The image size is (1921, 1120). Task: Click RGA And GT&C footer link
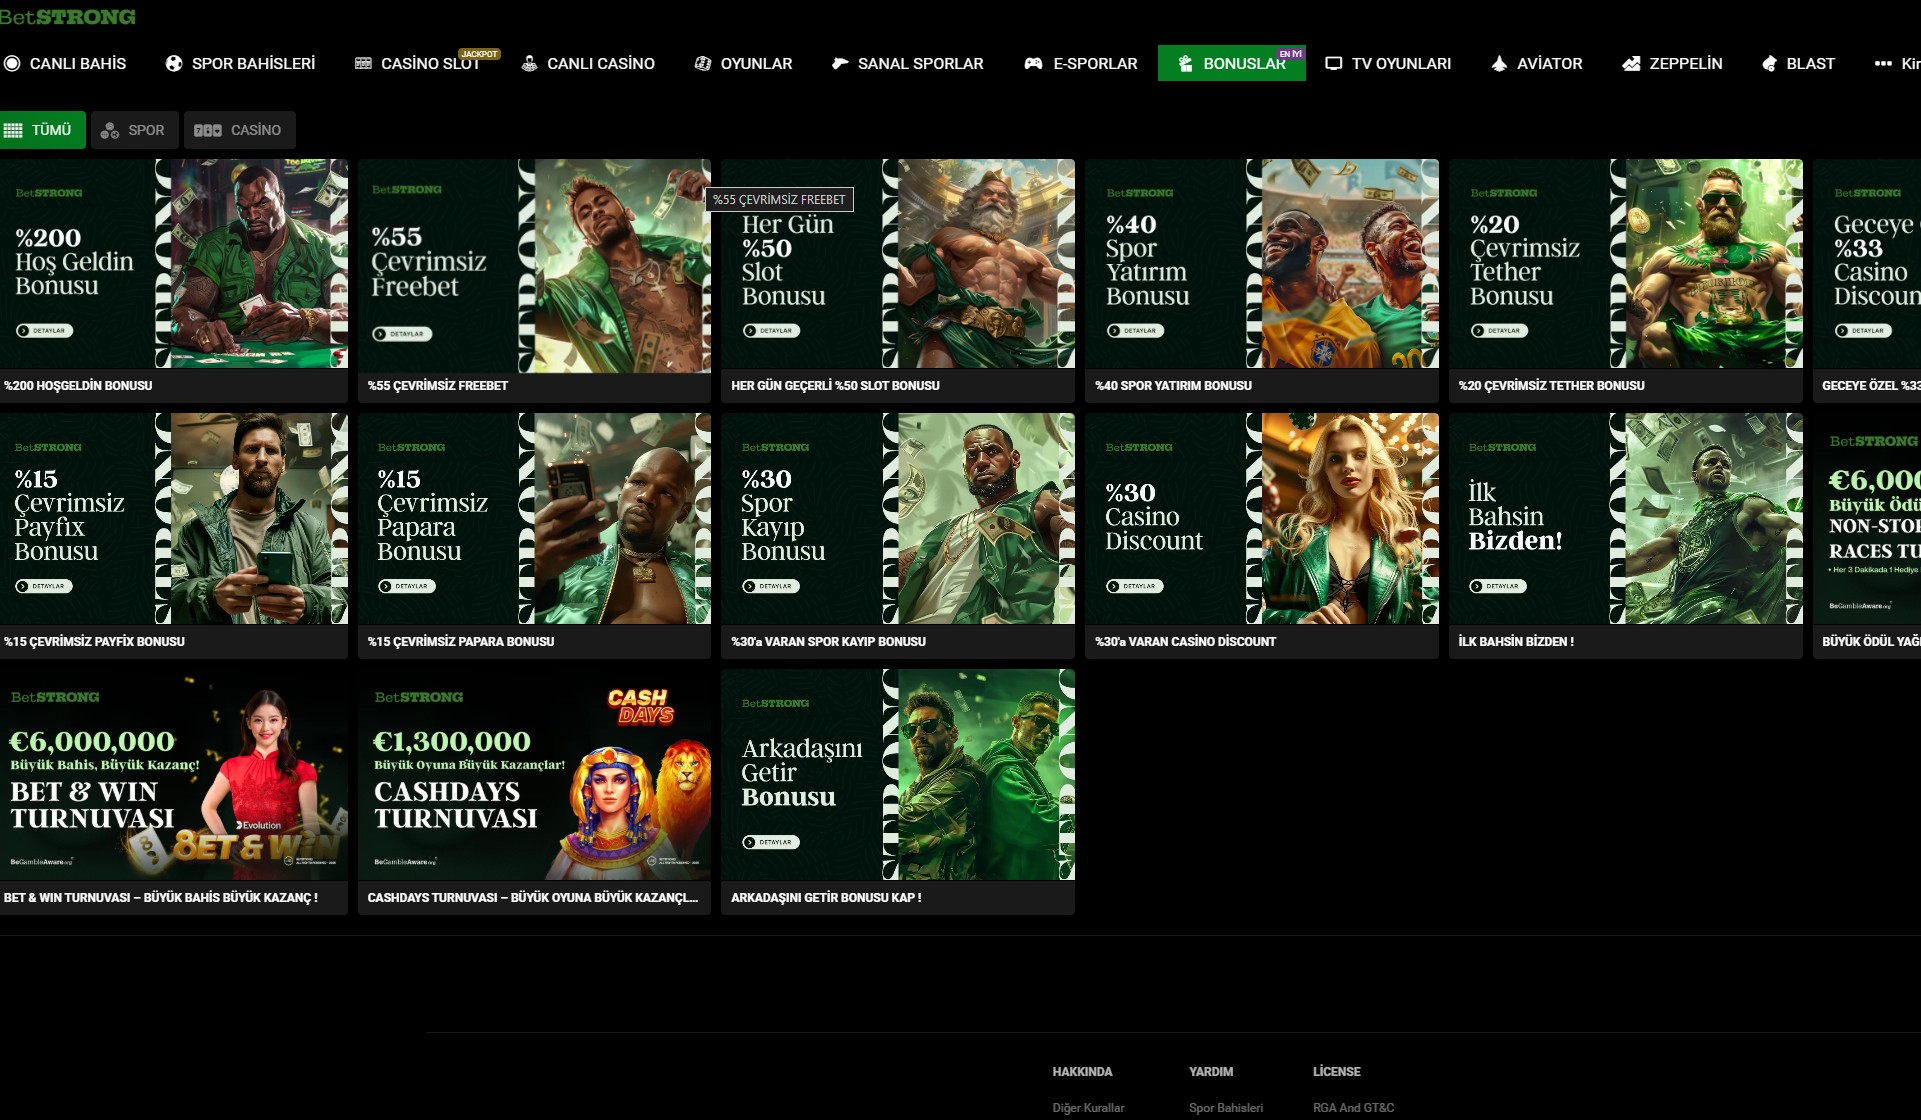(1353, 1108)
